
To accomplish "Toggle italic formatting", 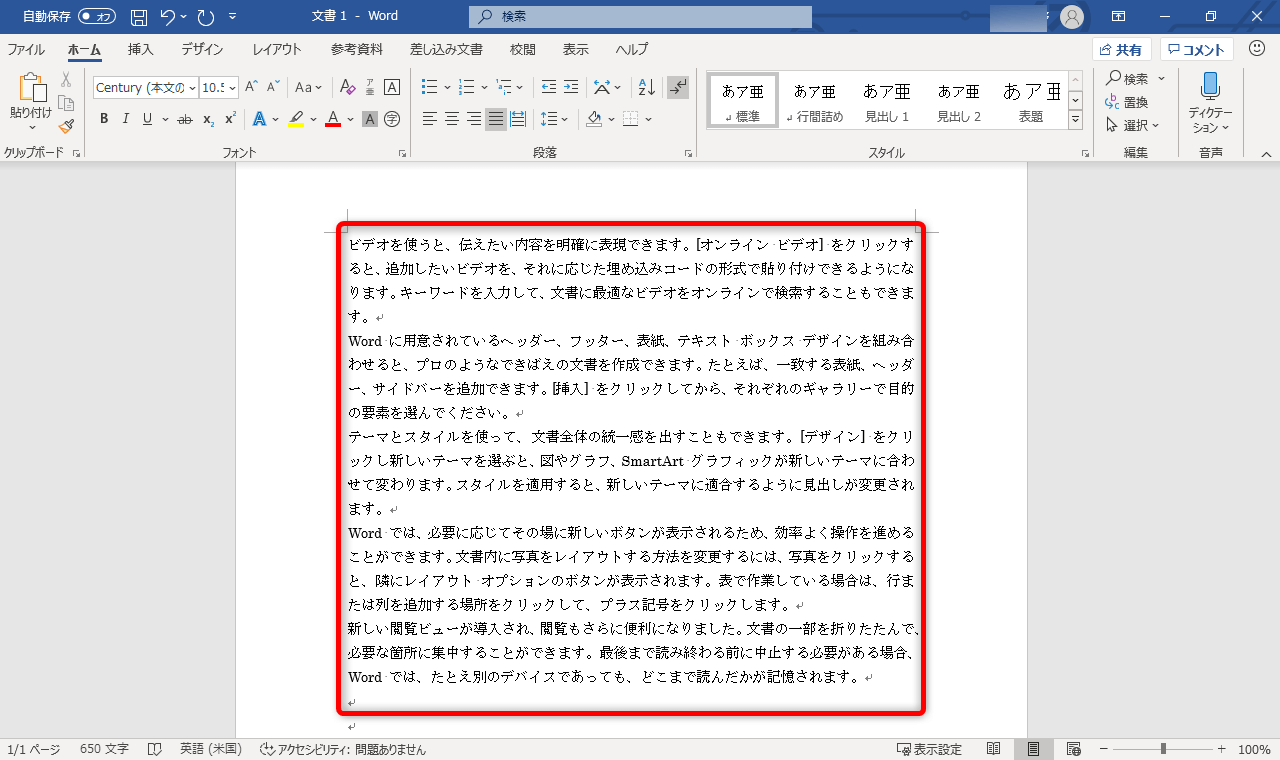I will 126,119.
